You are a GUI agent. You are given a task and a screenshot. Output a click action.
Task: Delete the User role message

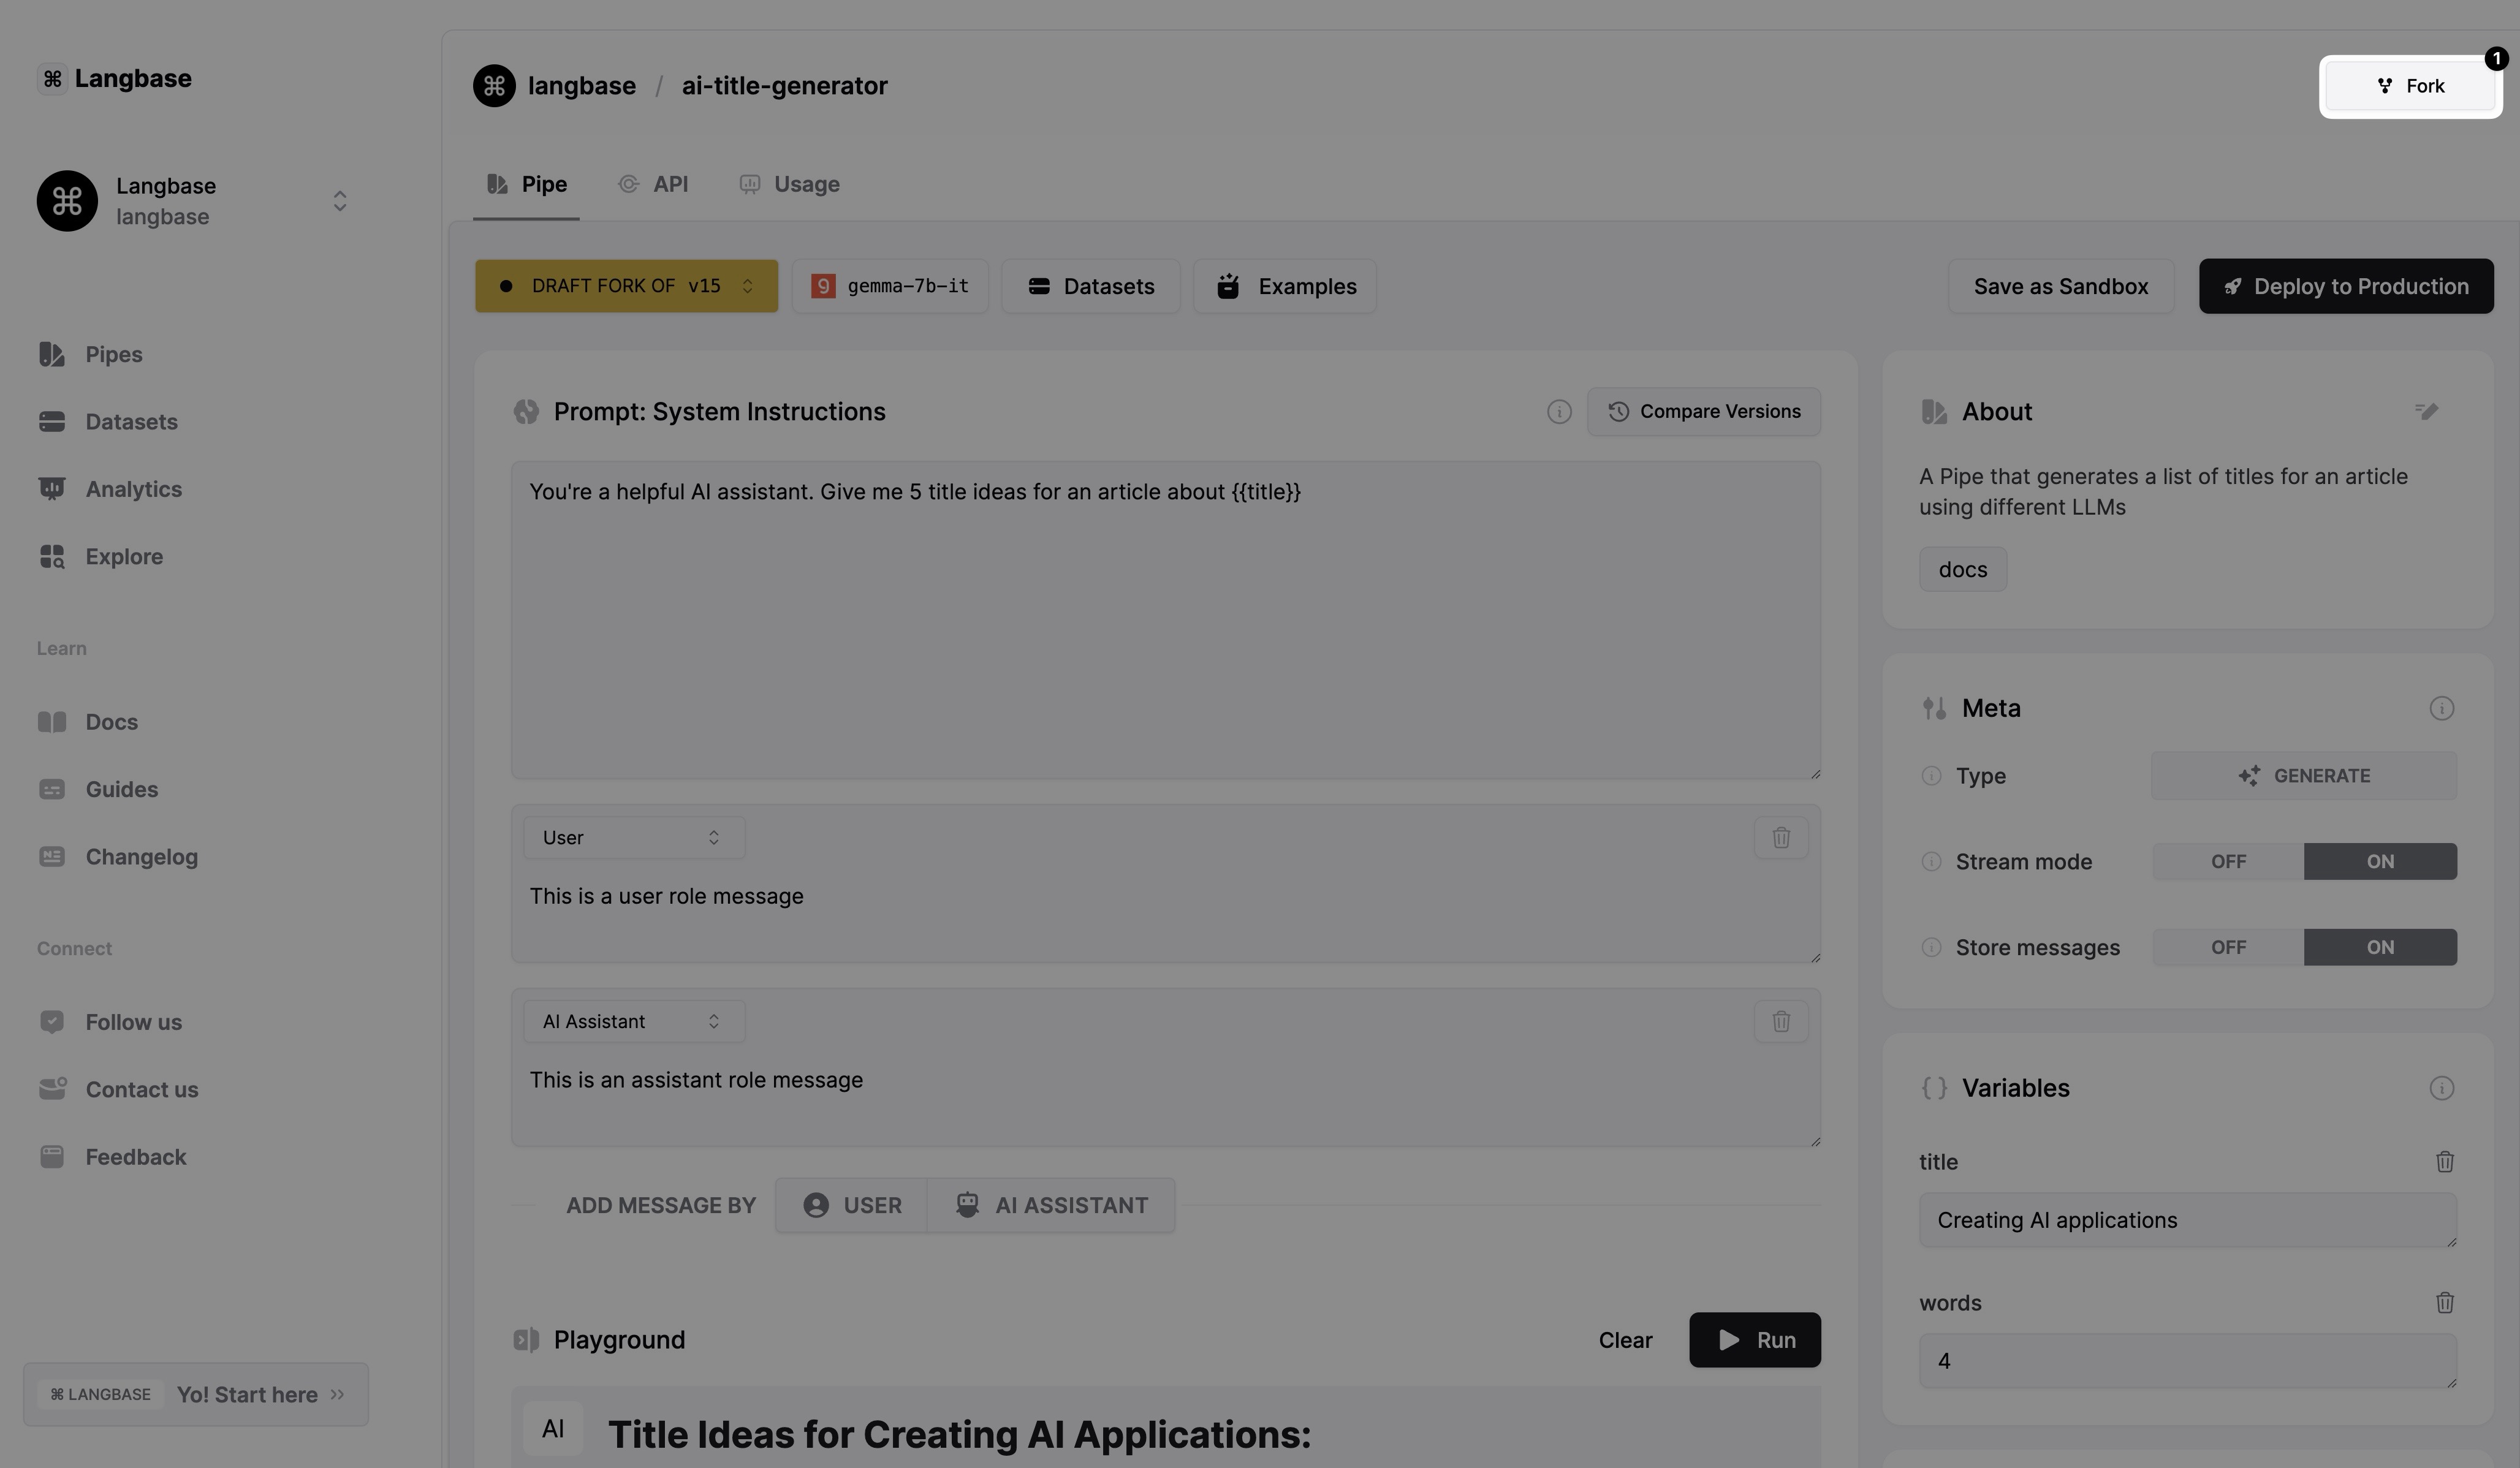click(1781, 838)
